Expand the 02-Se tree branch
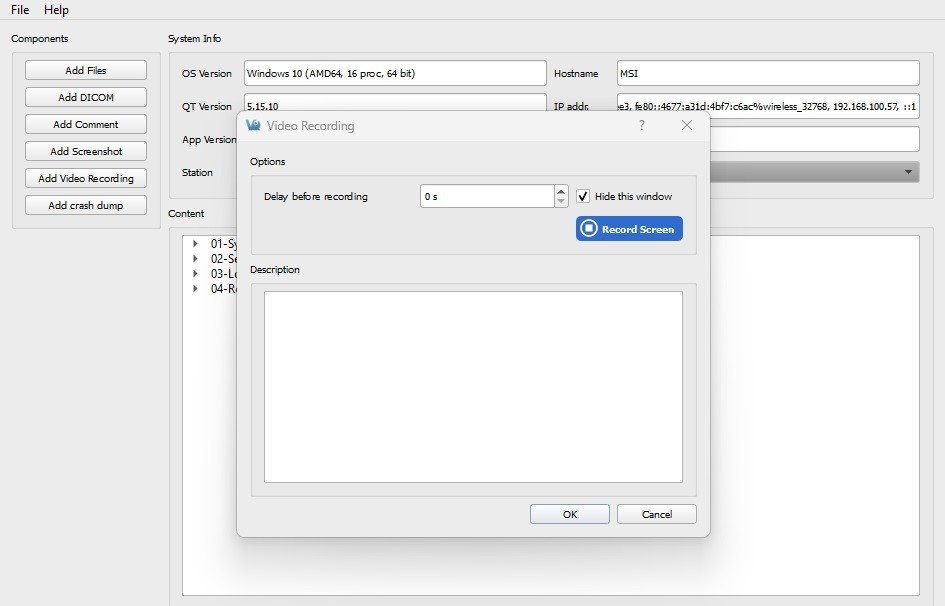The height and width of the screenshot is (606, 945). tap(195, 258)
